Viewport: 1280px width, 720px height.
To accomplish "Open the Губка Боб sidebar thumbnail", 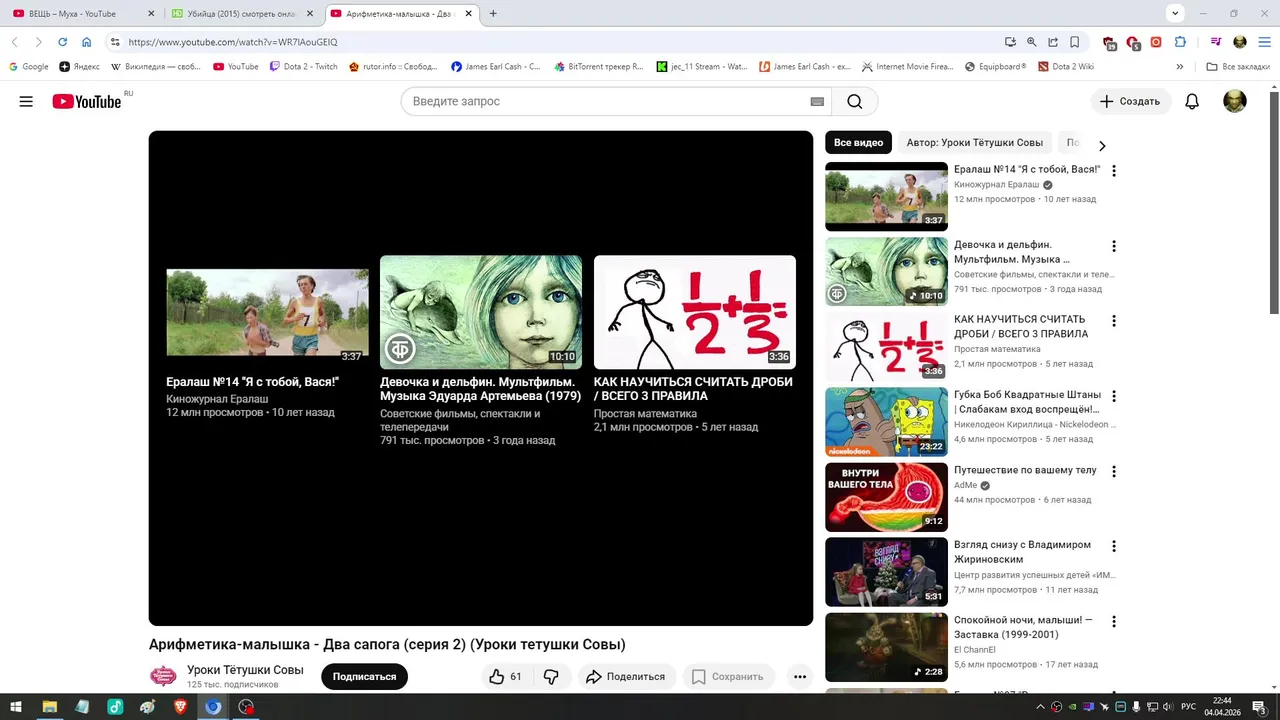I will click(x=886, y=422).
